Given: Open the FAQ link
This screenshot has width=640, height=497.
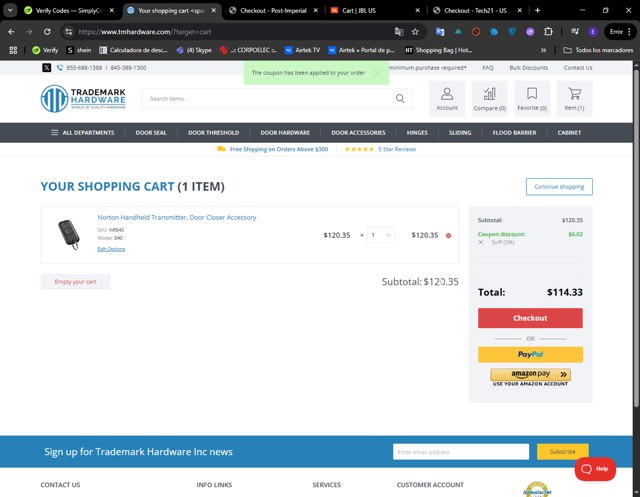Looking at the screenshot, I should click(488, 68).
